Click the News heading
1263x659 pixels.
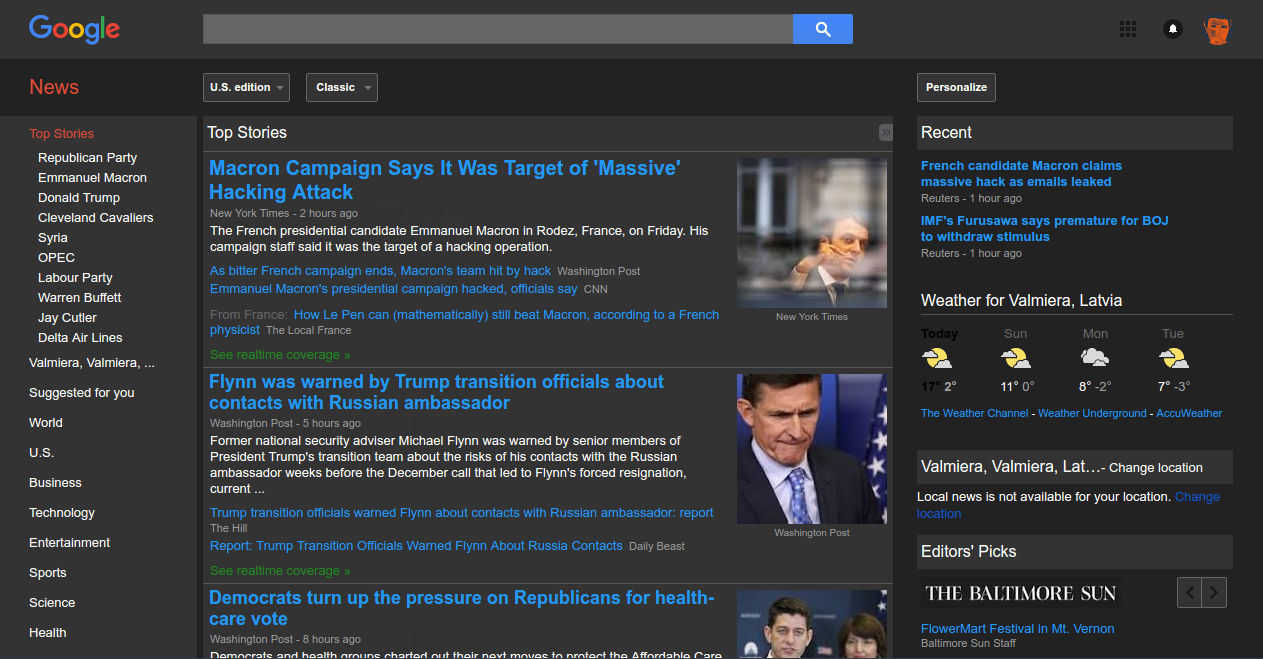pyautogui.click(x=54, y=87)
